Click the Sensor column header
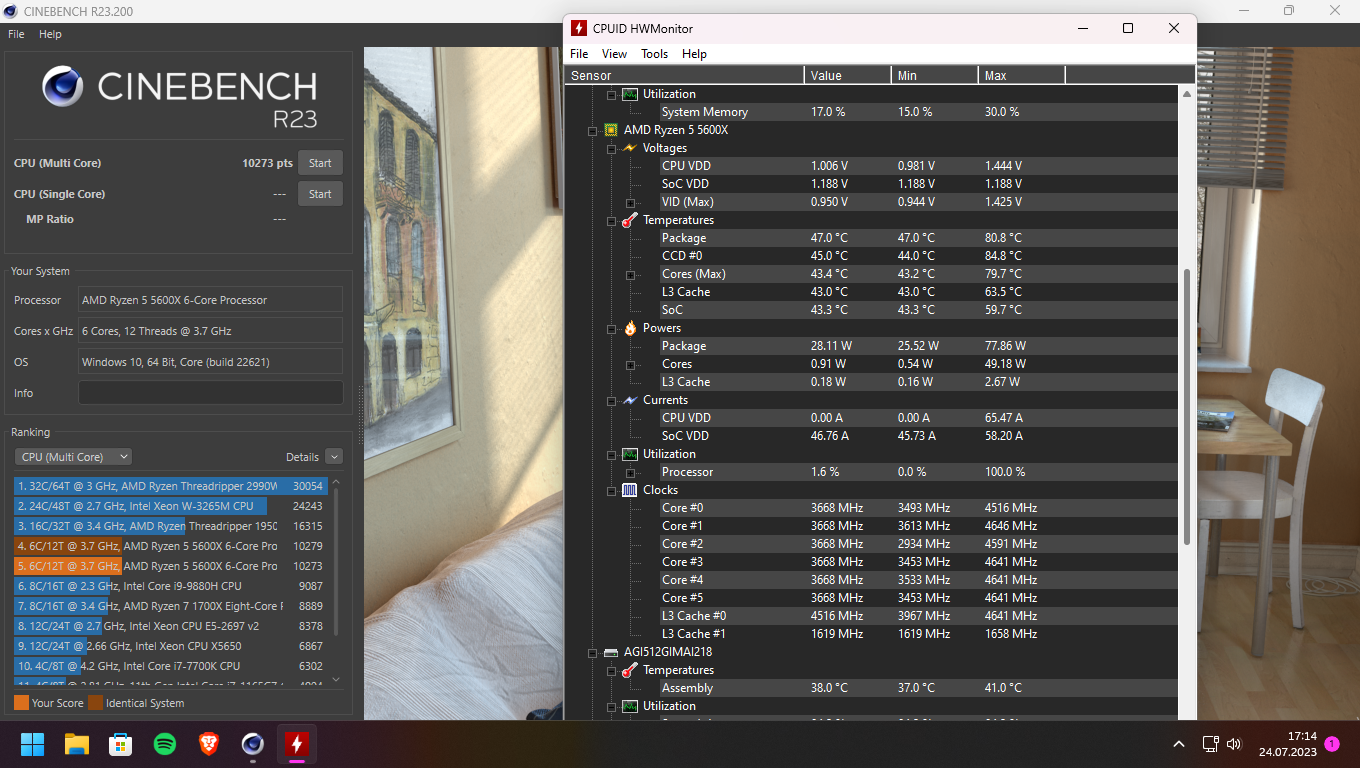The image size is (1360, 768). tap(684, 76)
